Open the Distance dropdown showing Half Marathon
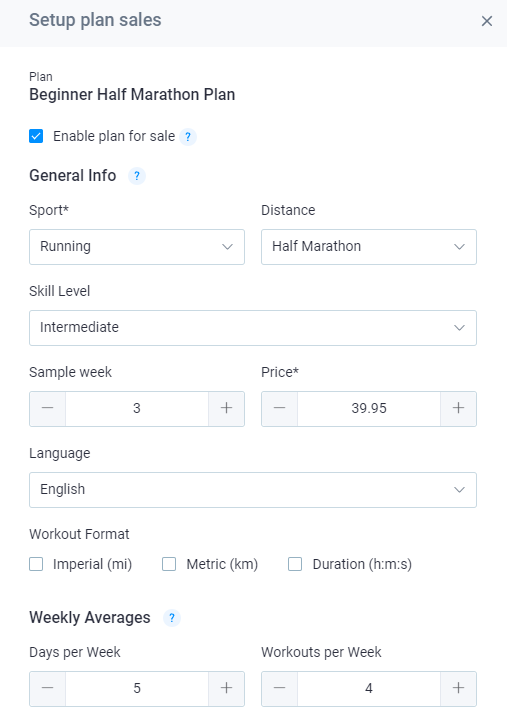This screenshot has width=507, height=715. point(369,247)
